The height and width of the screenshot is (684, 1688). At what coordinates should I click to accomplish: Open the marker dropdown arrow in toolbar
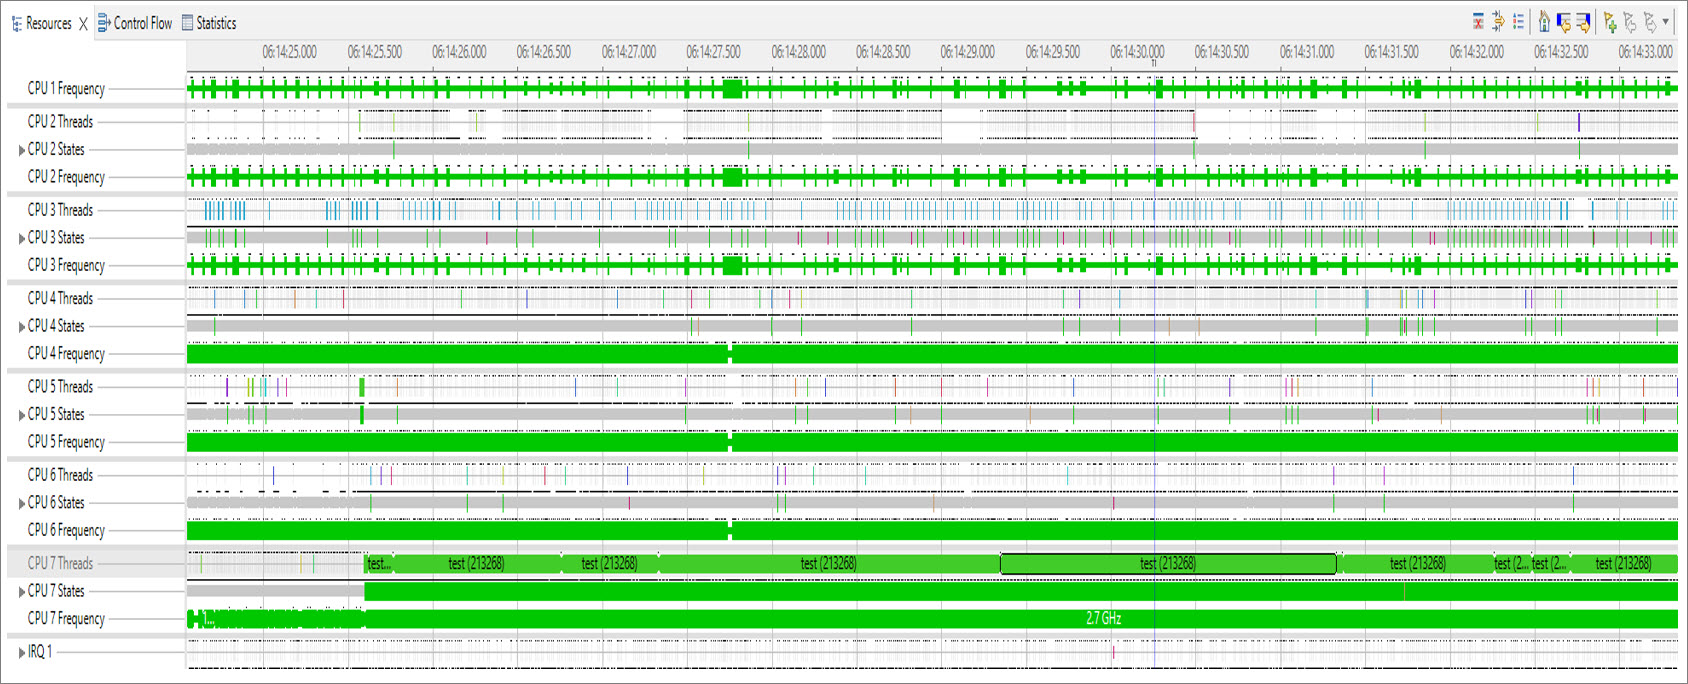point(1666,22)
